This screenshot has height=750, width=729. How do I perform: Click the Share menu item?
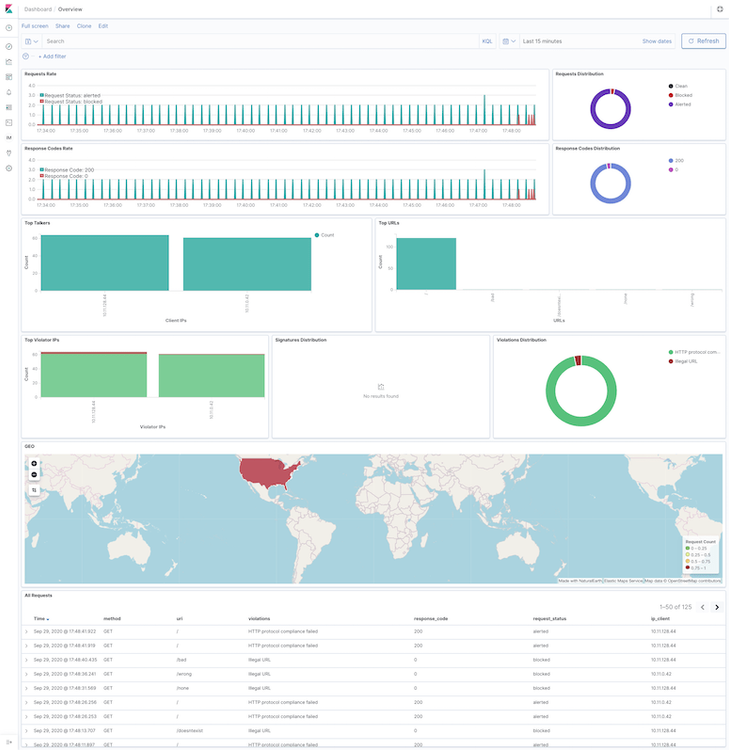(63, 26)
